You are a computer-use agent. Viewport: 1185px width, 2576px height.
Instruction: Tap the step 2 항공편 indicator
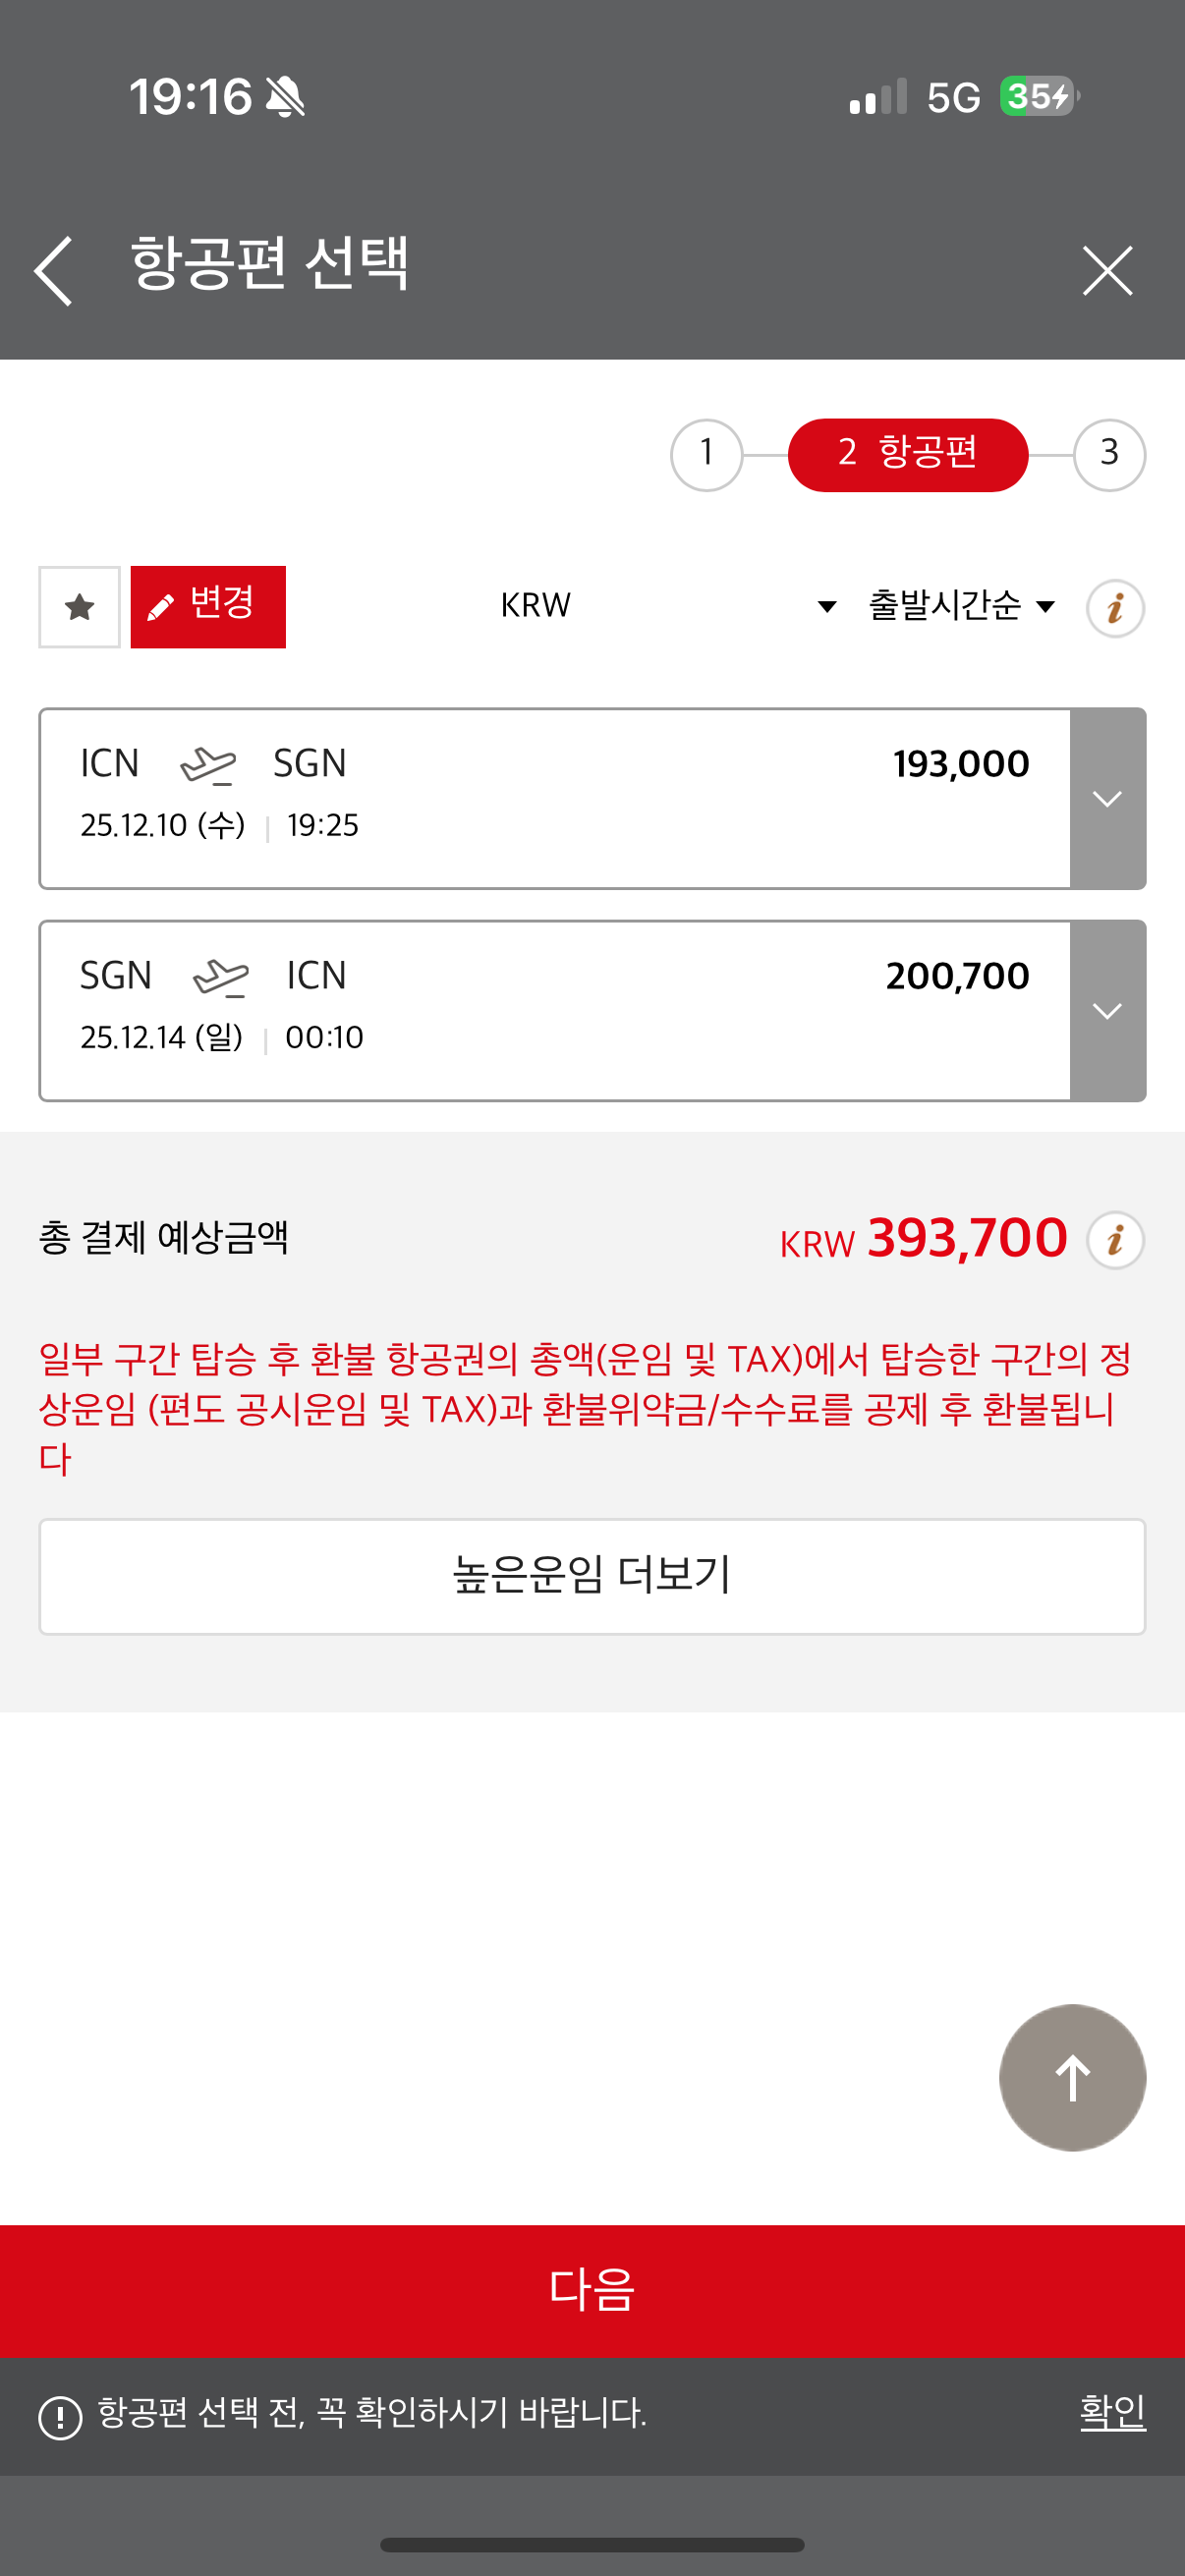click(x=907, y=455)
